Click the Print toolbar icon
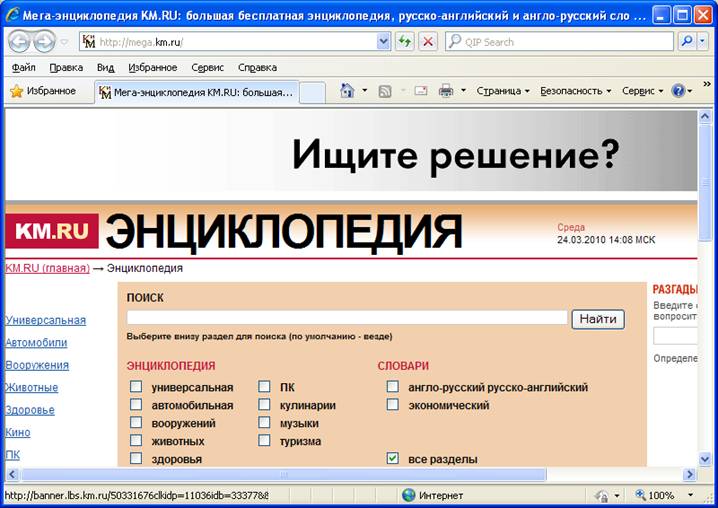Viewport: 718px width, 508px height. 446,91
